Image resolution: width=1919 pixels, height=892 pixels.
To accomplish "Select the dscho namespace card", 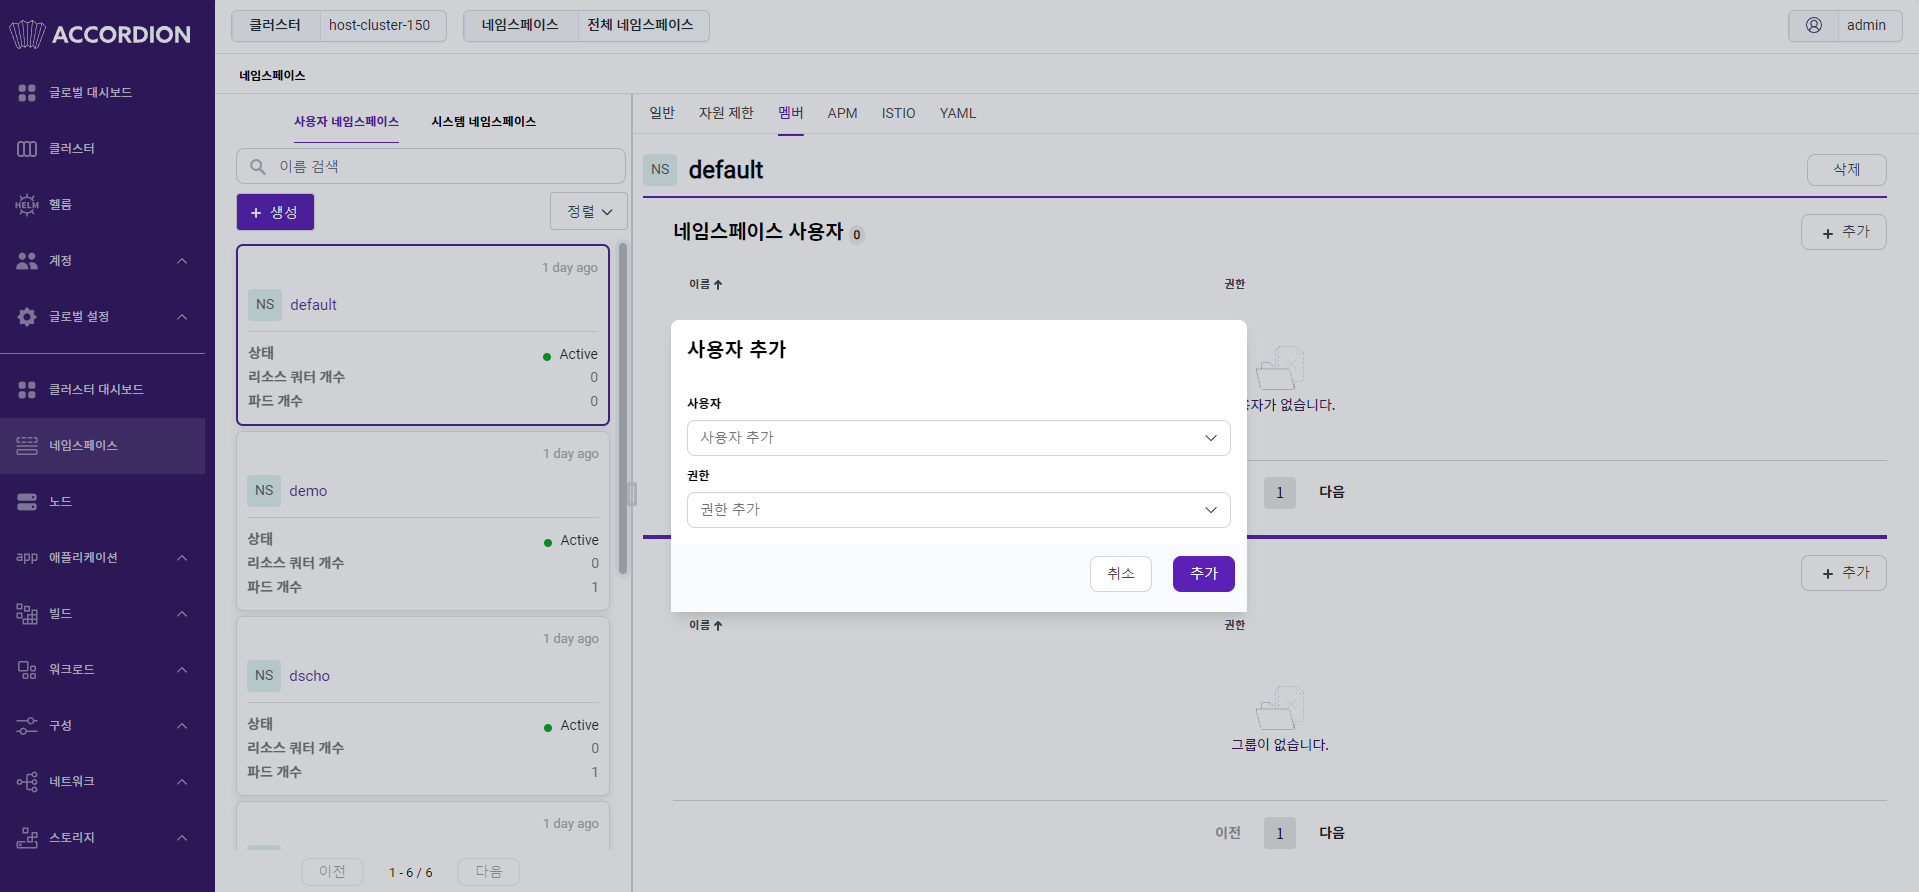I will [423, 706].
